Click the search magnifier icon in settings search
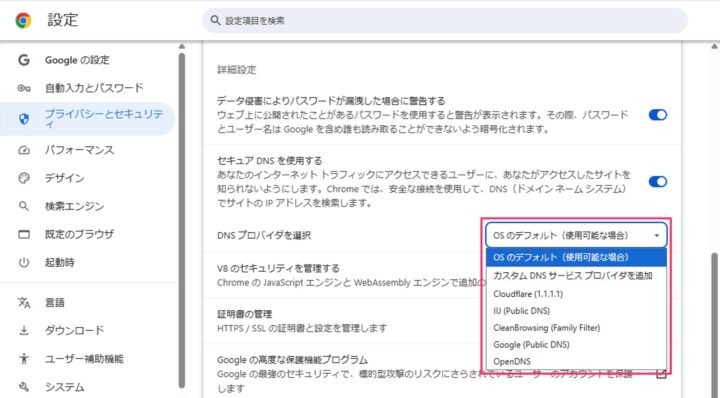The width and height of the screenshot is (720, 398). [x=215, y=20]
